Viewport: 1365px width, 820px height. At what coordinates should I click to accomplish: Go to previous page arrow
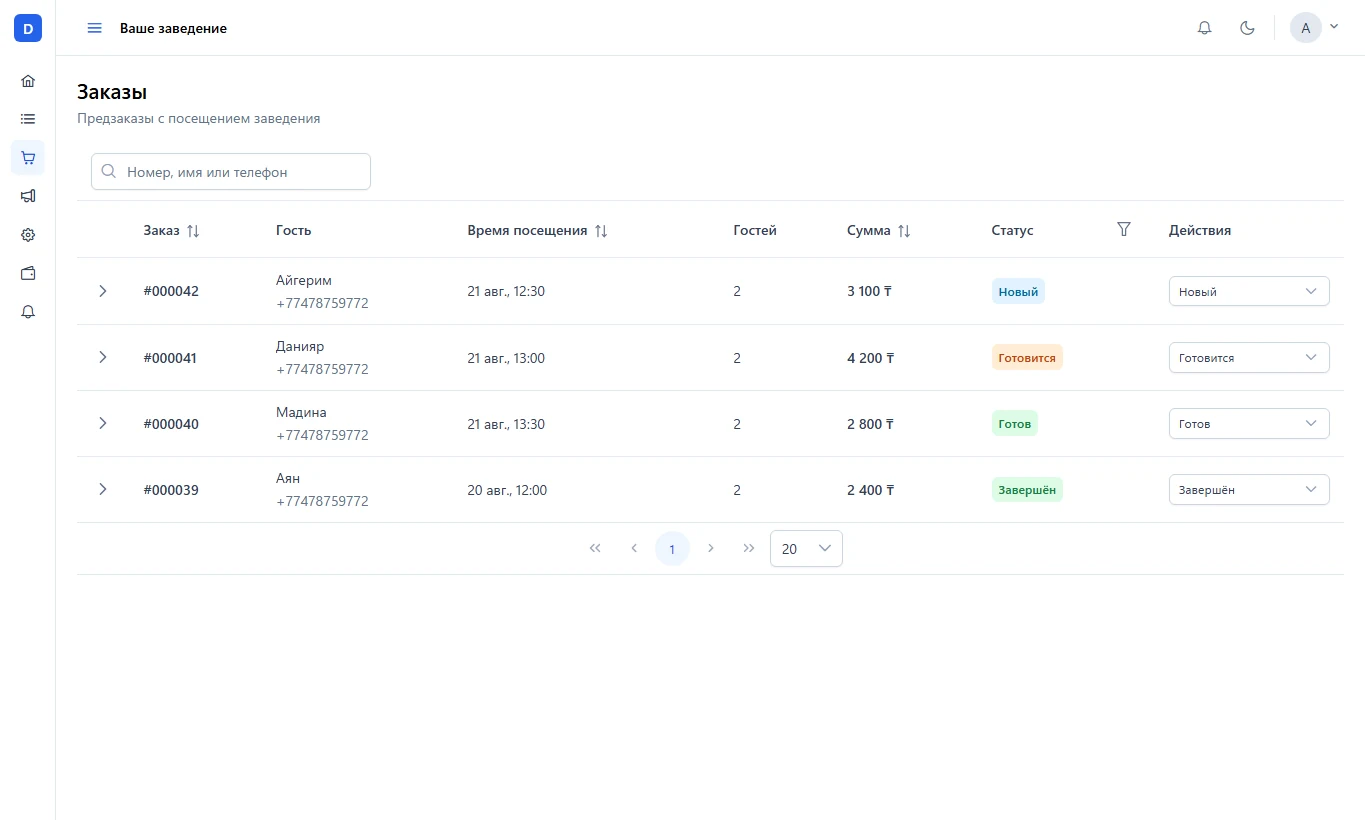pos(634,548)
